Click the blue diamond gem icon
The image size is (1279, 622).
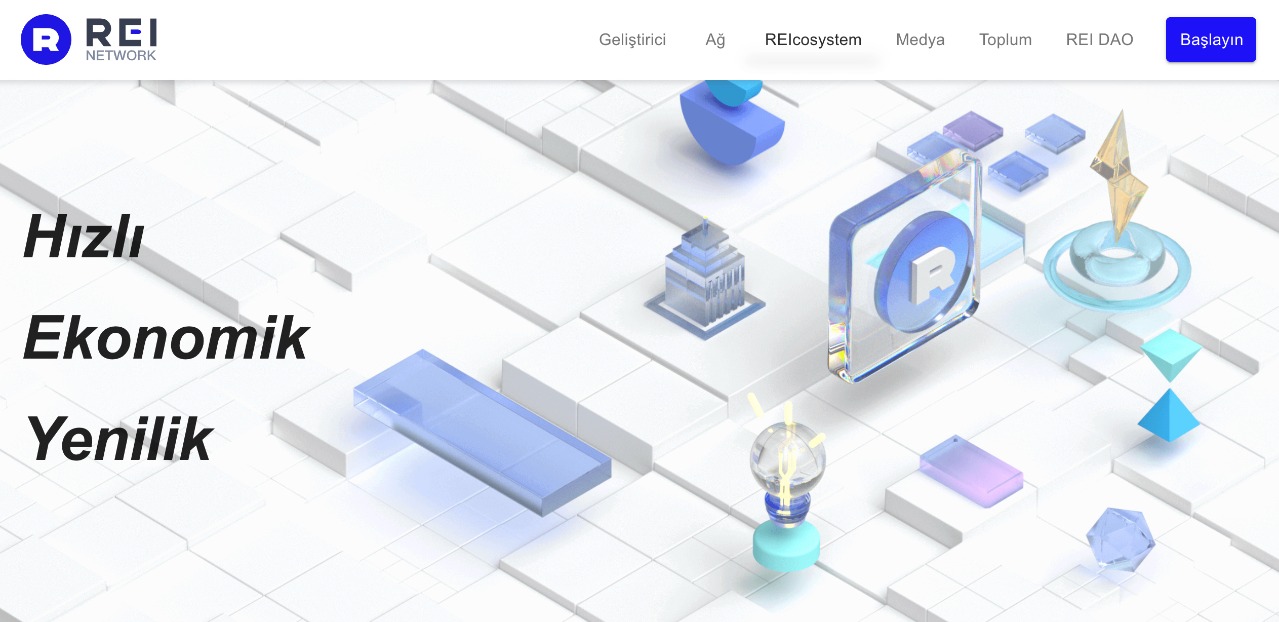[1168, 415]
